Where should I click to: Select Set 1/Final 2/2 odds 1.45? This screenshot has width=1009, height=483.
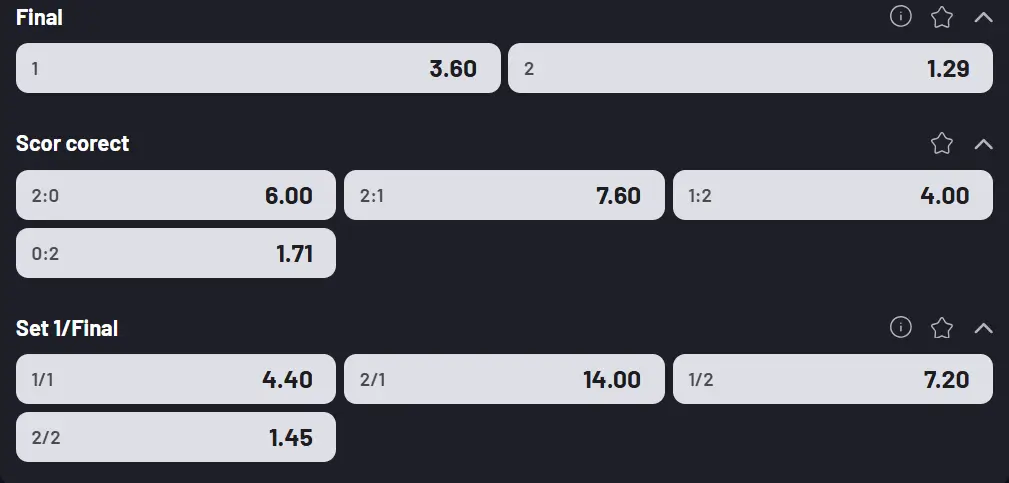176,437
